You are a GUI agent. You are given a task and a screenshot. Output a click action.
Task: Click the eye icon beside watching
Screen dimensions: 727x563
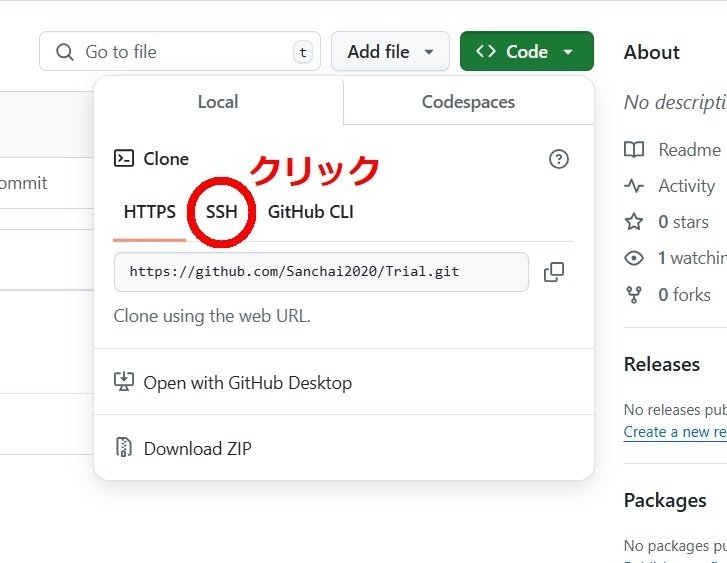point(634,258)
